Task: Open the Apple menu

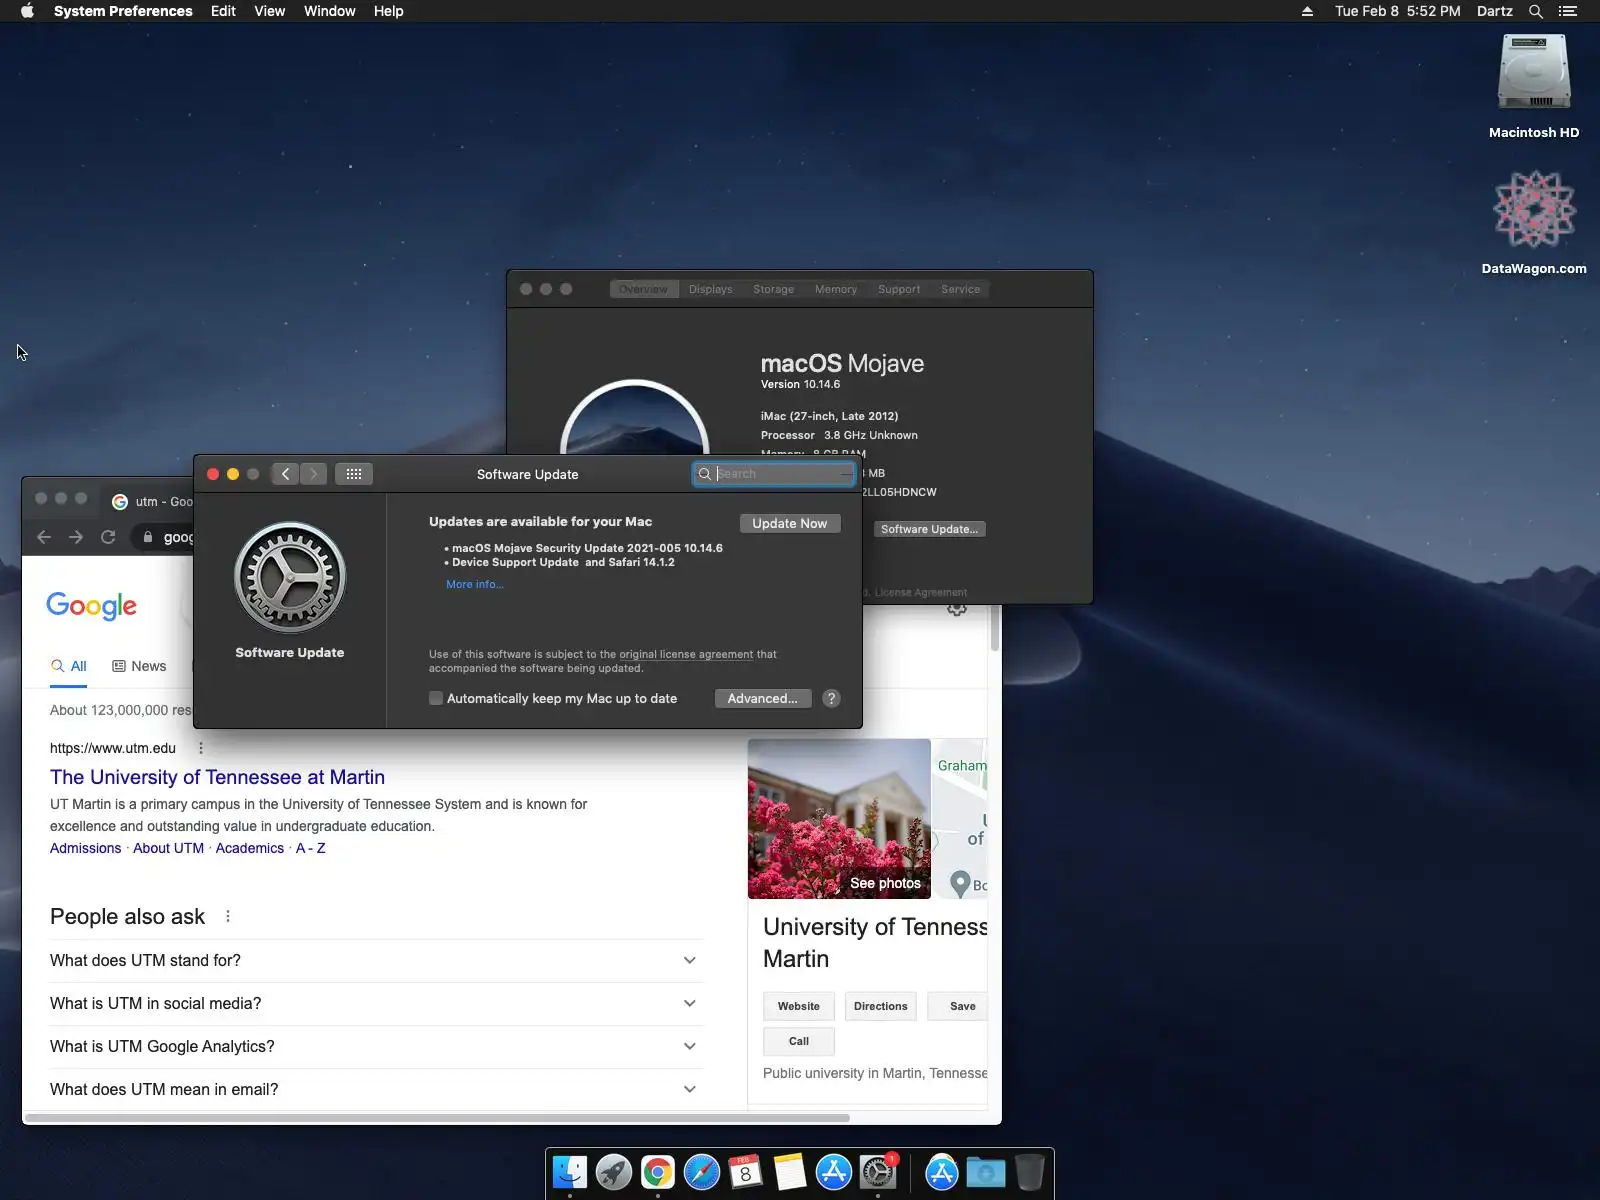Action: pos(27,11)
